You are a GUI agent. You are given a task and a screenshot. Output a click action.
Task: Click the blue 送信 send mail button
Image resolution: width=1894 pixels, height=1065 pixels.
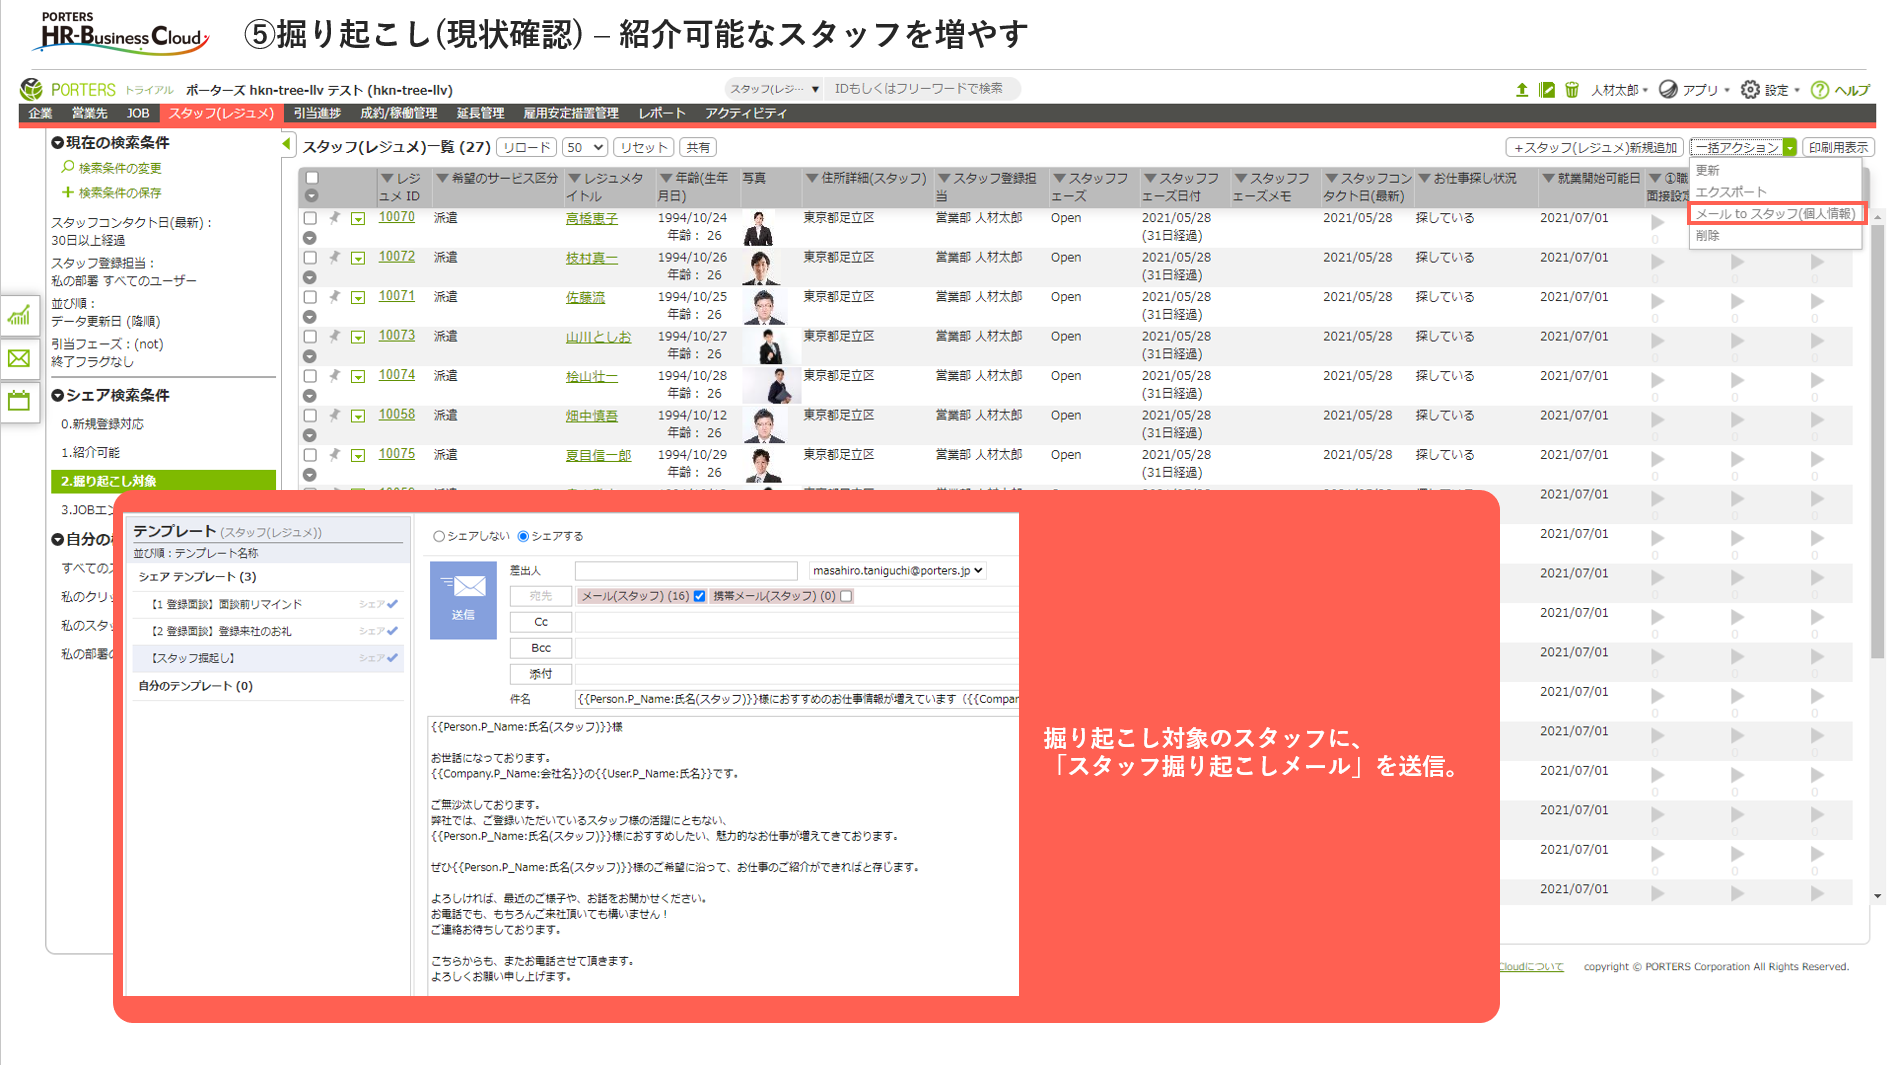tap(462, 600)
